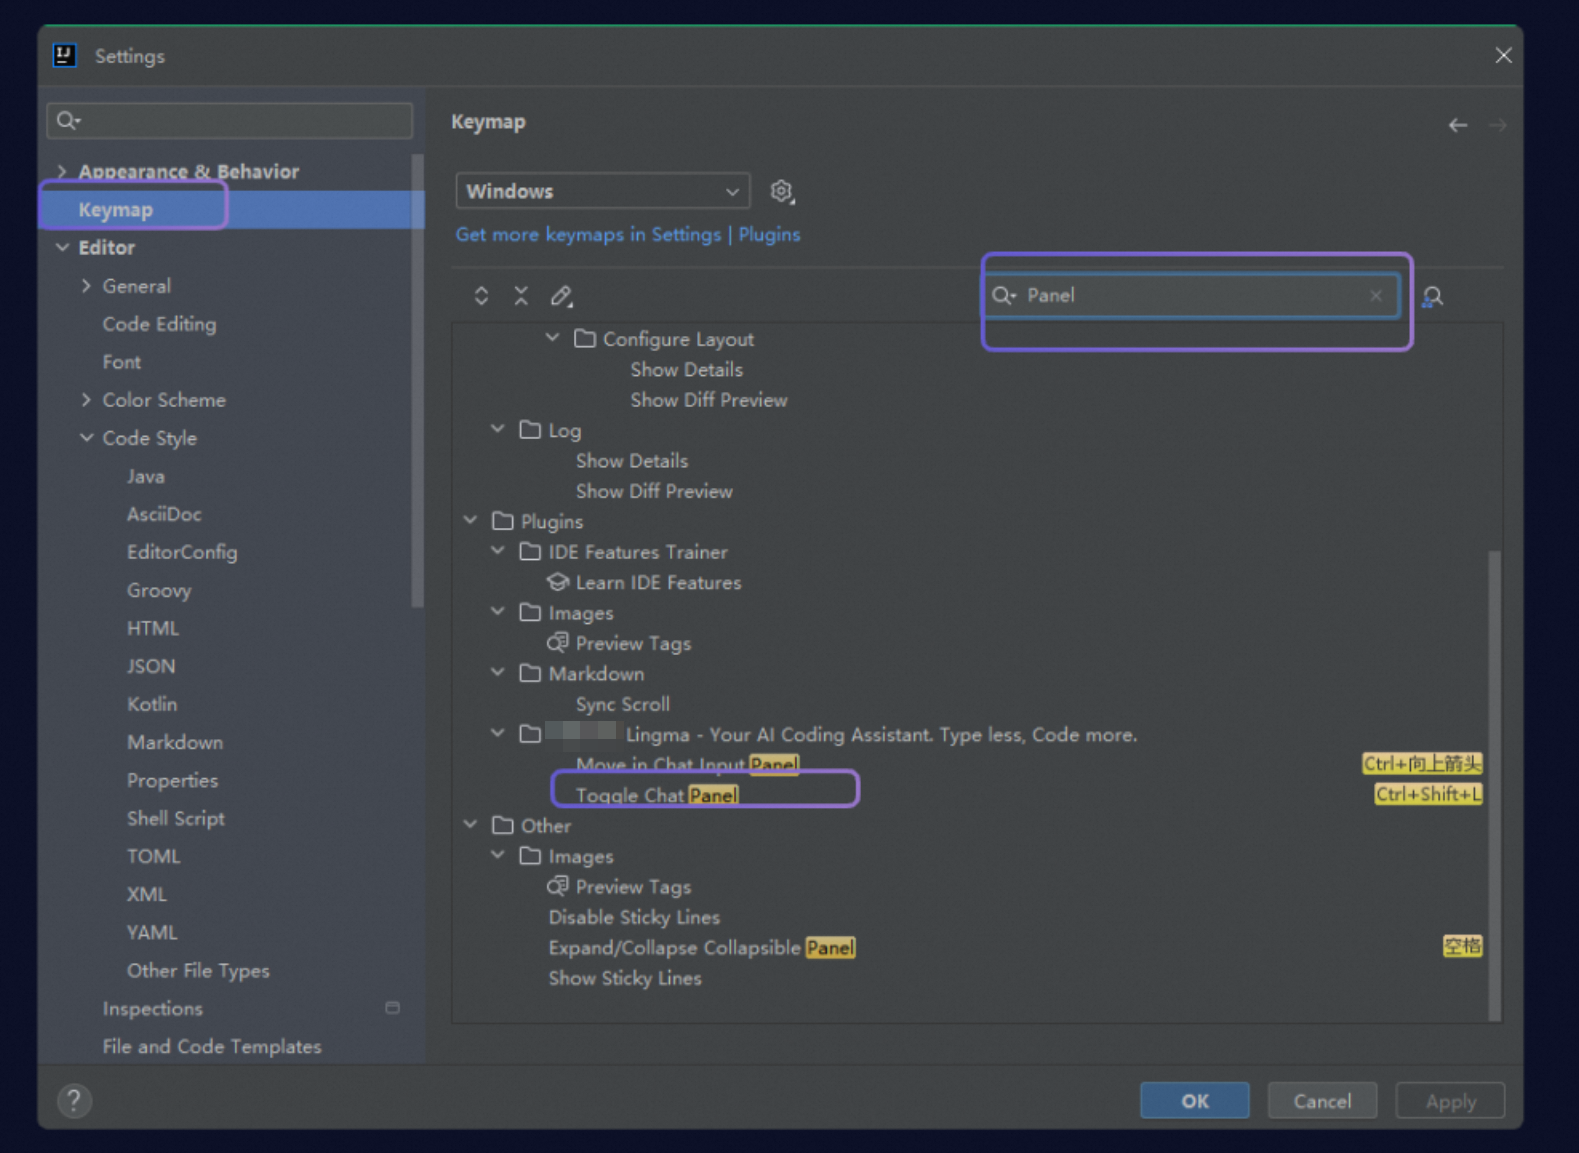Screen dimensions: 1579x1153
Task: Open Kotlin code style settings
Action: [152, 704]
